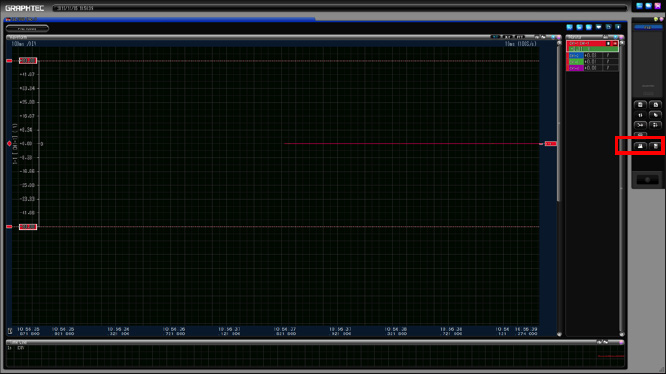This screenshot has width=666, height=375.
Task: Select the blue Free tab in the right panel
Action: (647, 28)
